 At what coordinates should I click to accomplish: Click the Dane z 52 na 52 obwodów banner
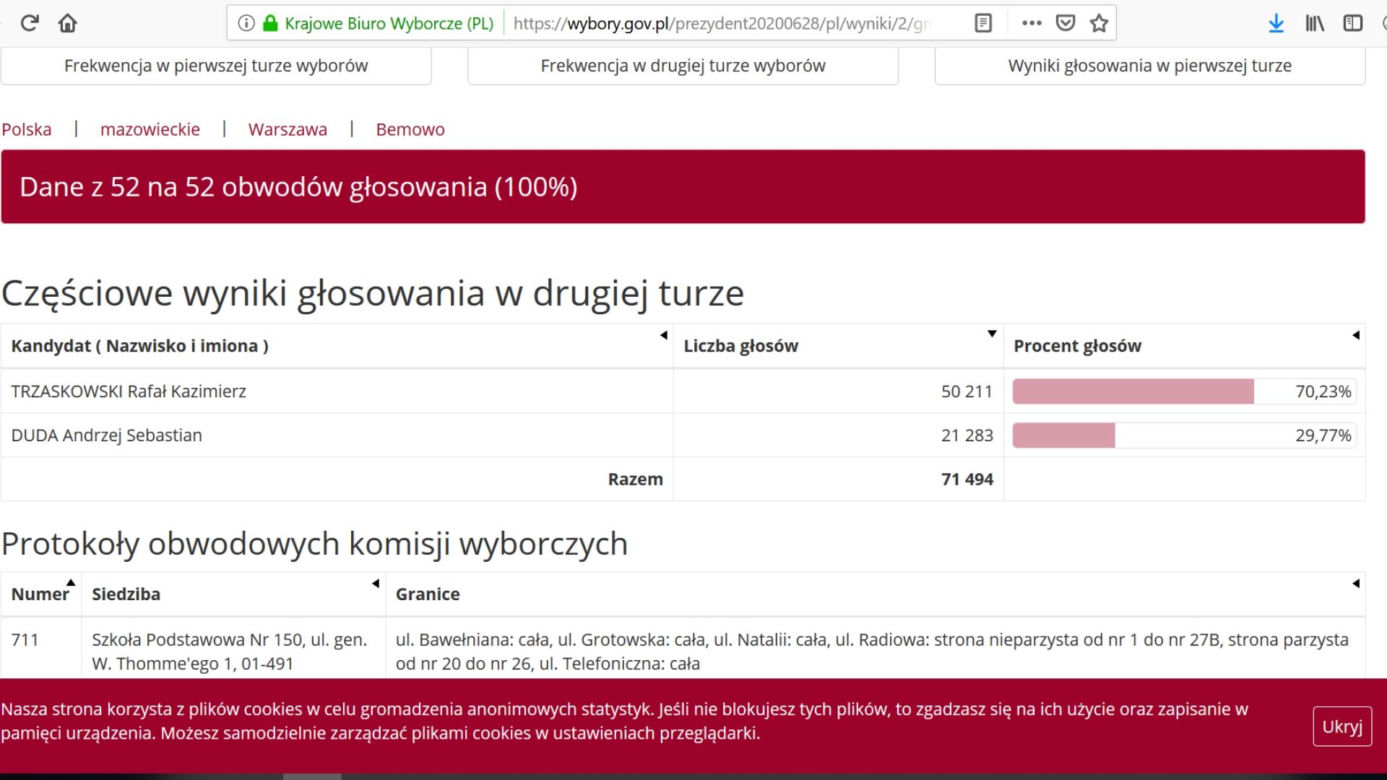click(x=683, y=187)
